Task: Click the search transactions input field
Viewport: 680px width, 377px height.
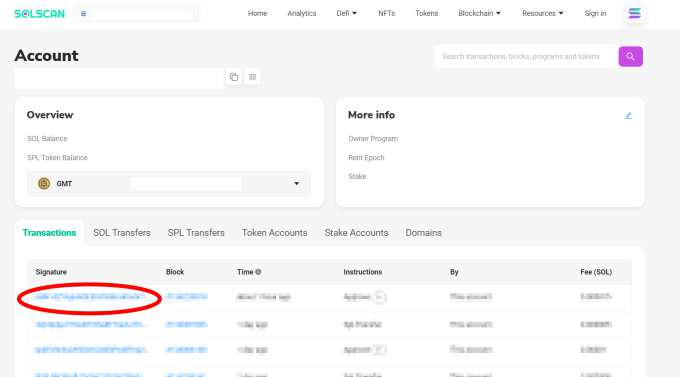Action: (x=526, y=56)
